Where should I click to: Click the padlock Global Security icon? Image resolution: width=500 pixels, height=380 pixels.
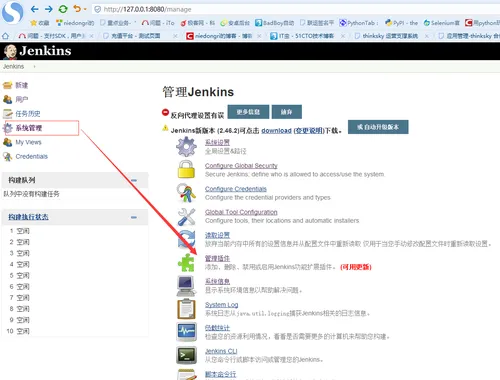(x=186, y=170)
